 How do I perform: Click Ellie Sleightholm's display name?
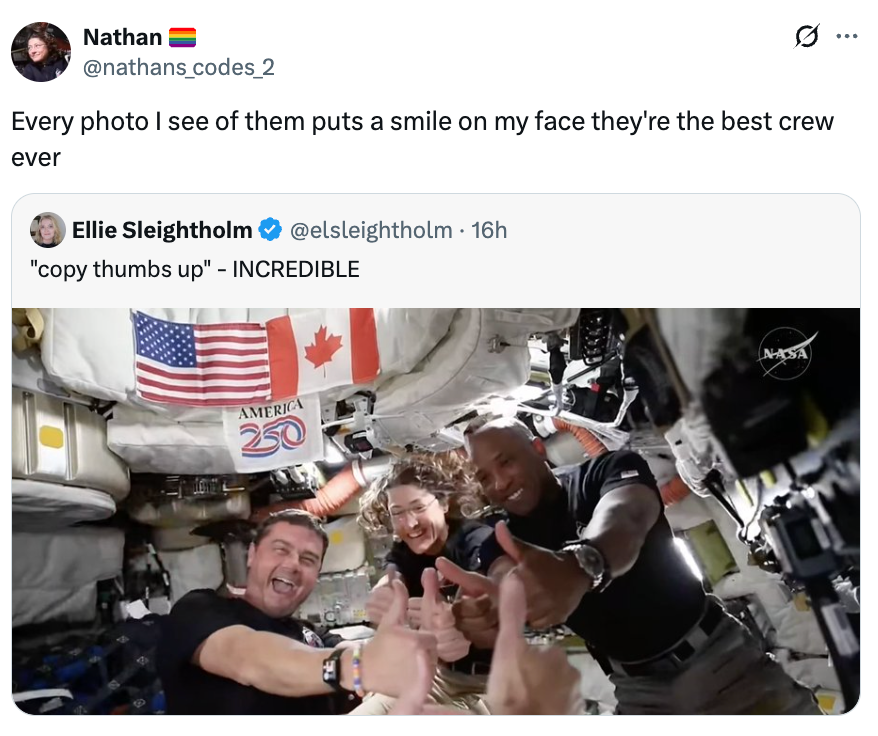166,229
